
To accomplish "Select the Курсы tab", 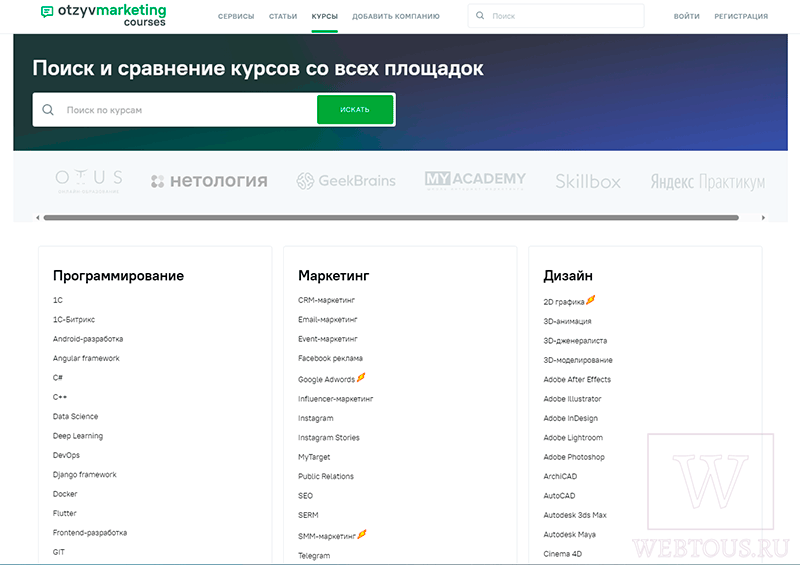I will tap(324, 16).
